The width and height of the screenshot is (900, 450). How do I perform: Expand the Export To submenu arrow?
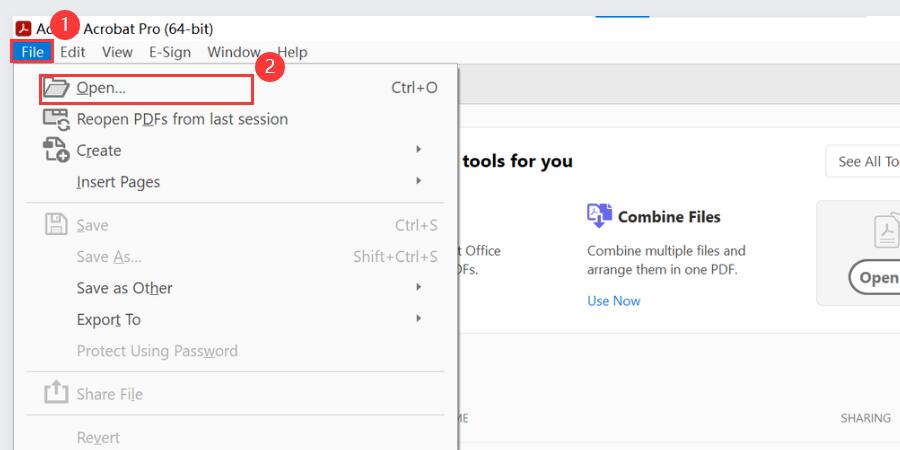click(x=419, y=319)
